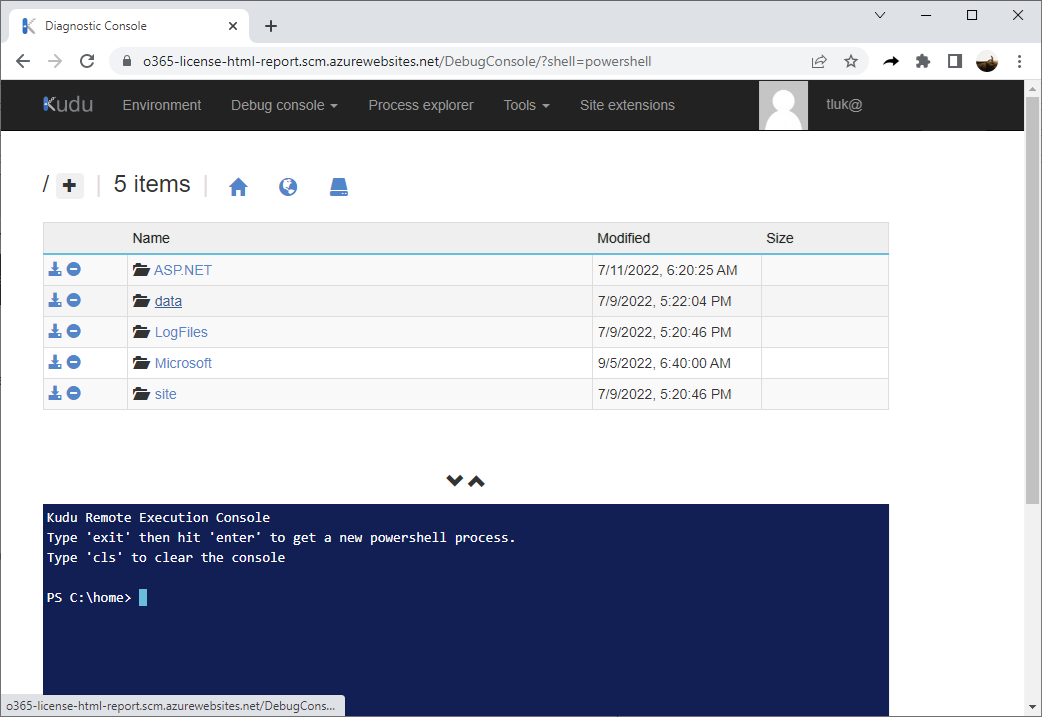Go forward in browser history
1042x717 pixels.
(54, 61)
